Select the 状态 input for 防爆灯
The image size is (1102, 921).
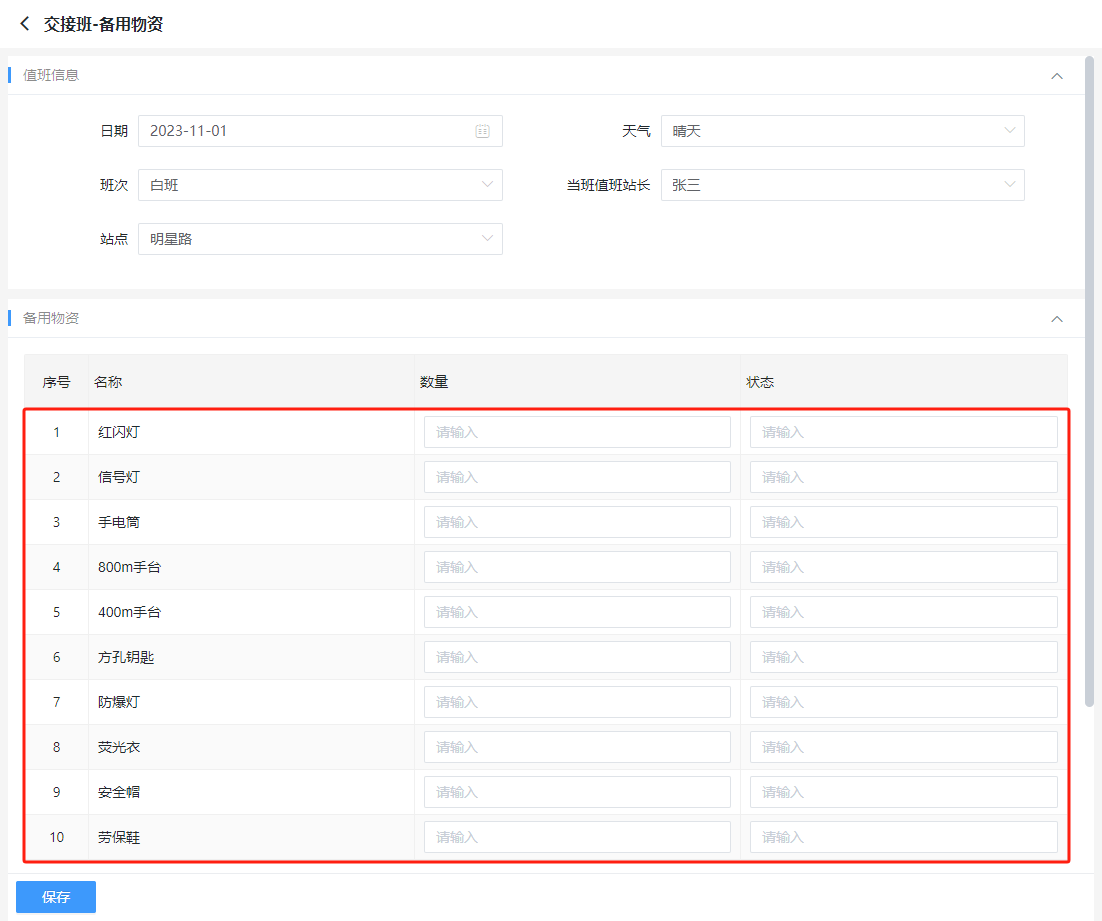tap(903, 702)
